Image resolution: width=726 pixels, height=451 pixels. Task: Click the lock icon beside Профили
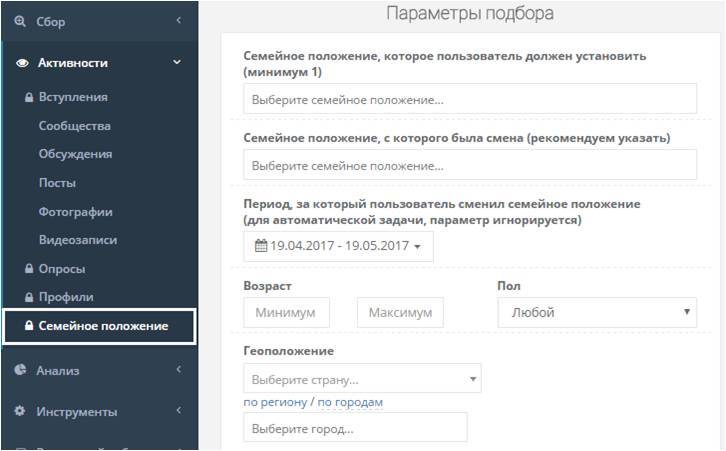29,297
